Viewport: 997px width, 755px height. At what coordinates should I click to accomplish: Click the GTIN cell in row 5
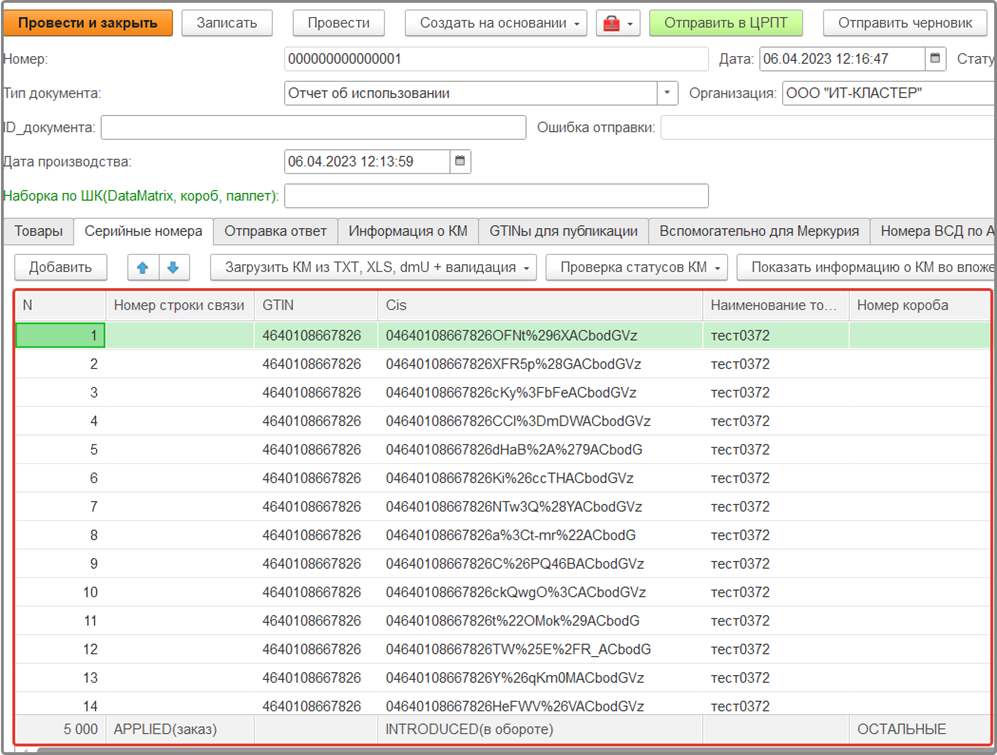pyautogui.click(x=316, y=450)
